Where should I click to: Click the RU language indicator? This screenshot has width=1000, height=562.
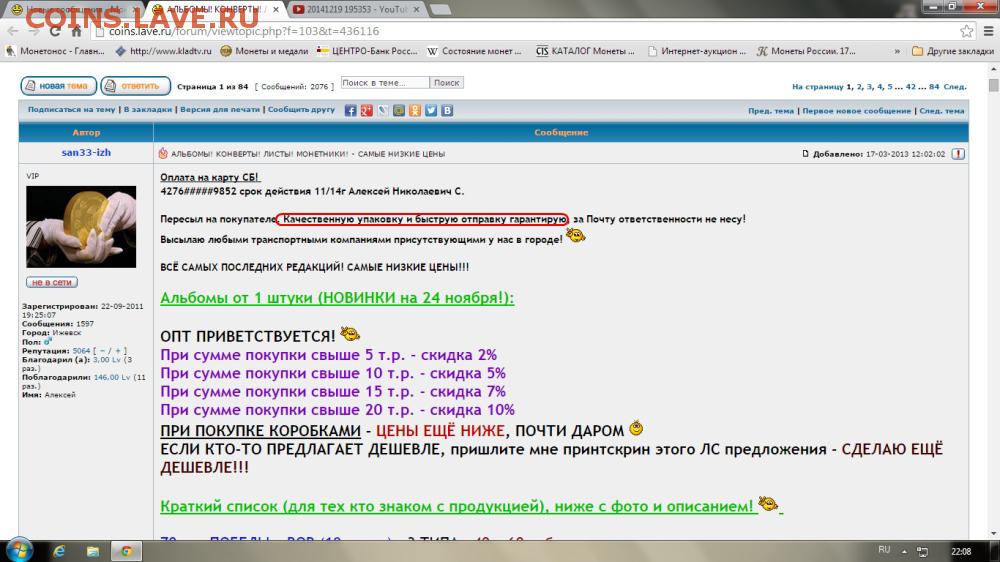(884, 550)
